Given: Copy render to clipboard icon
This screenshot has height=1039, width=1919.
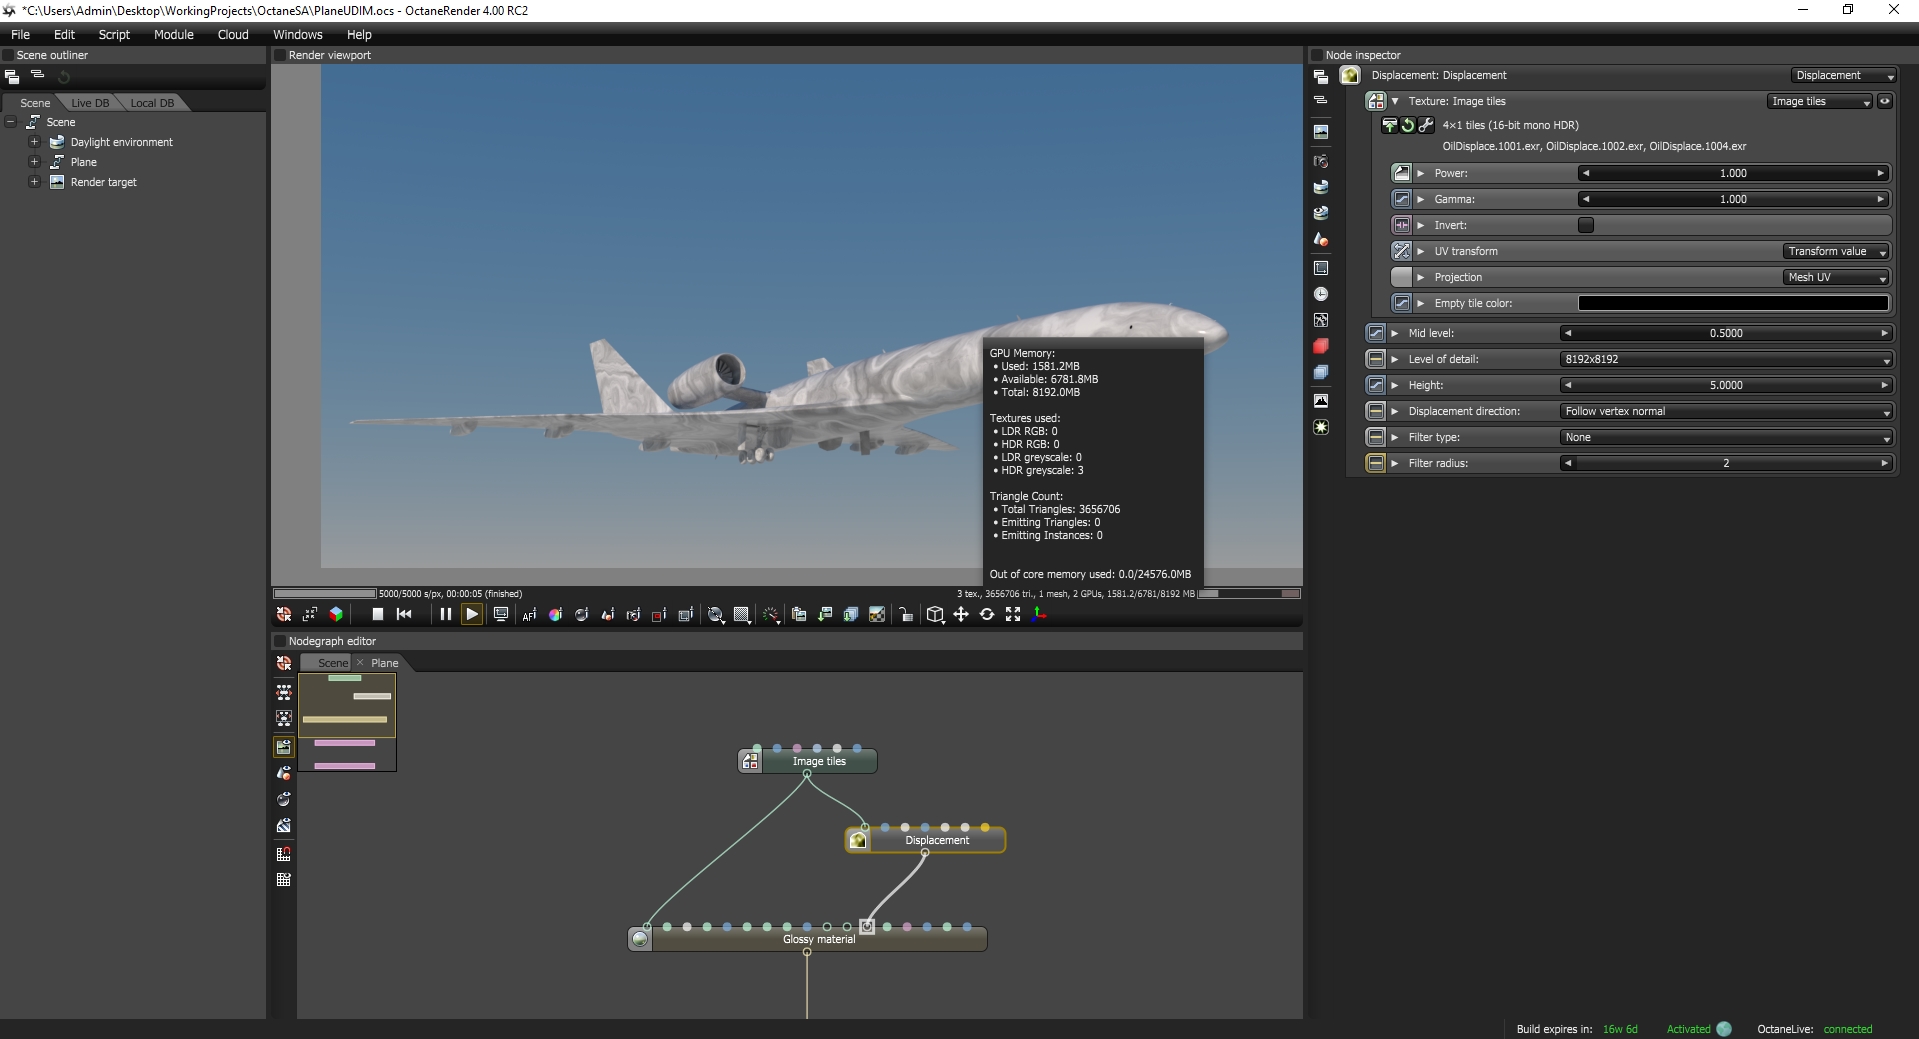Looking at the screenshot, I should [x=799, y=614].
